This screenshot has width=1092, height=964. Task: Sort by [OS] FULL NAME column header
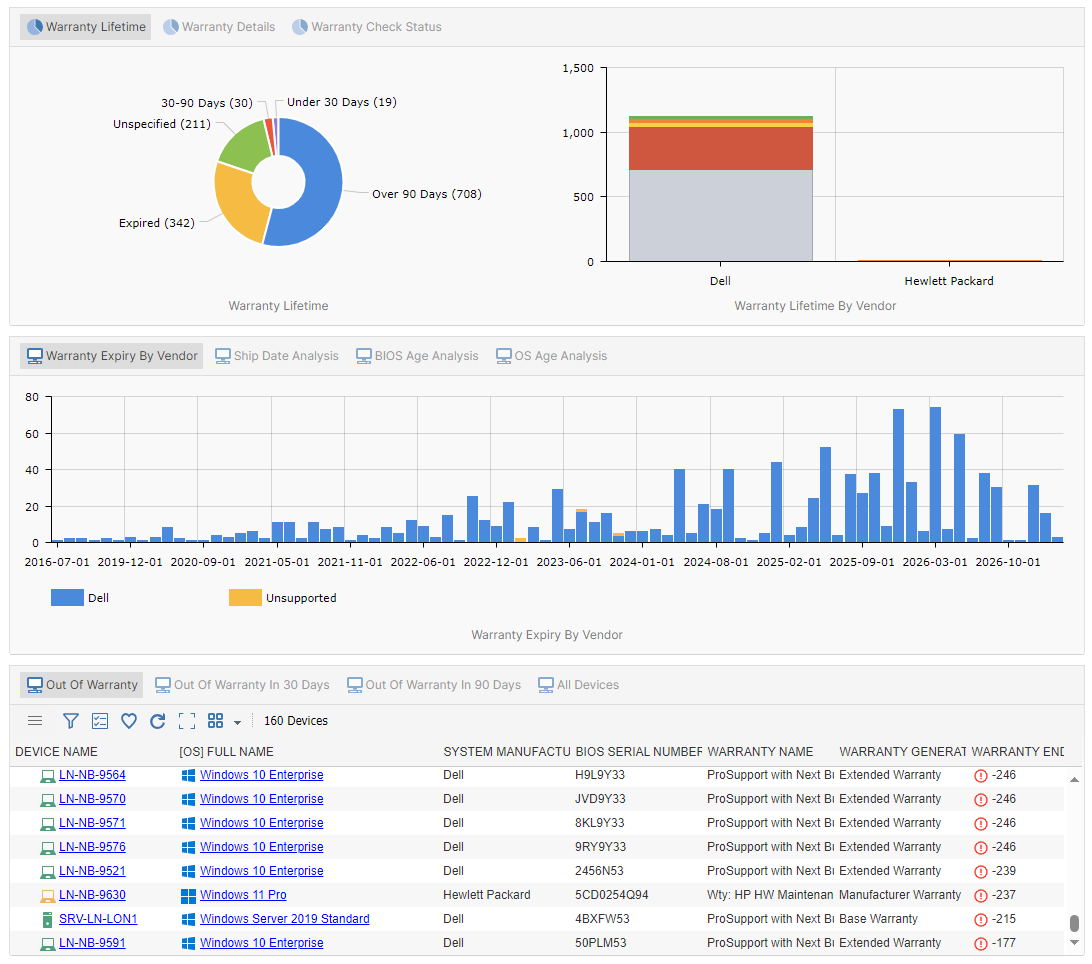(226, 752)
